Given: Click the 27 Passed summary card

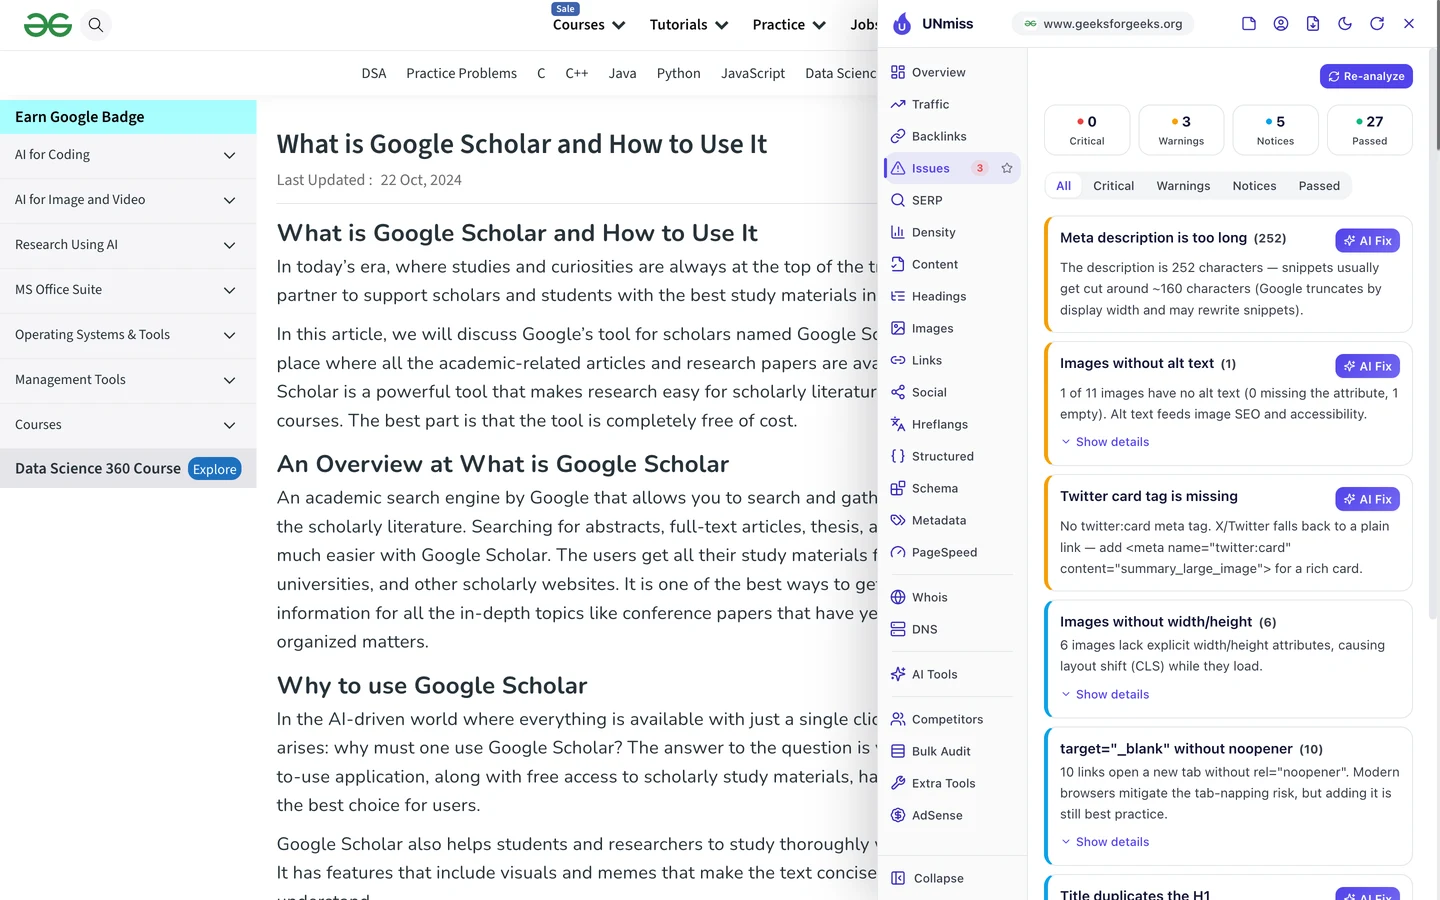Looking at the screenshot, I should [x=1369, y=130].
